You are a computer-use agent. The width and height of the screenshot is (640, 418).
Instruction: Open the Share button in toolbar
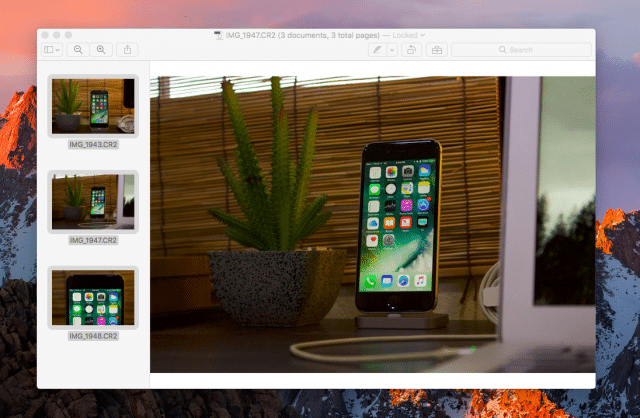[127, 50]
